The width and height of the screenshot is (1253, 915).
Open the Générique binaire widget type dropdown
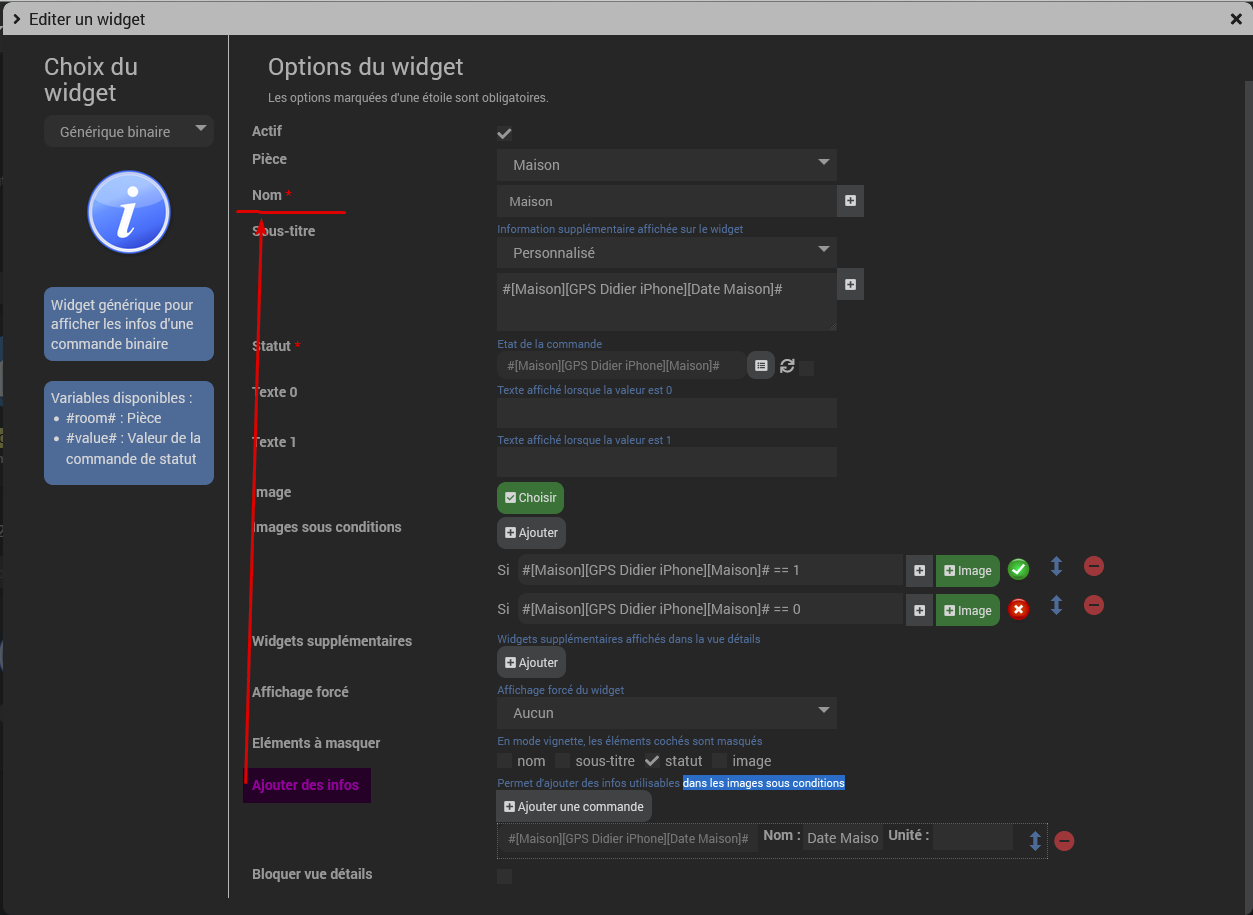tap(129, 131)
